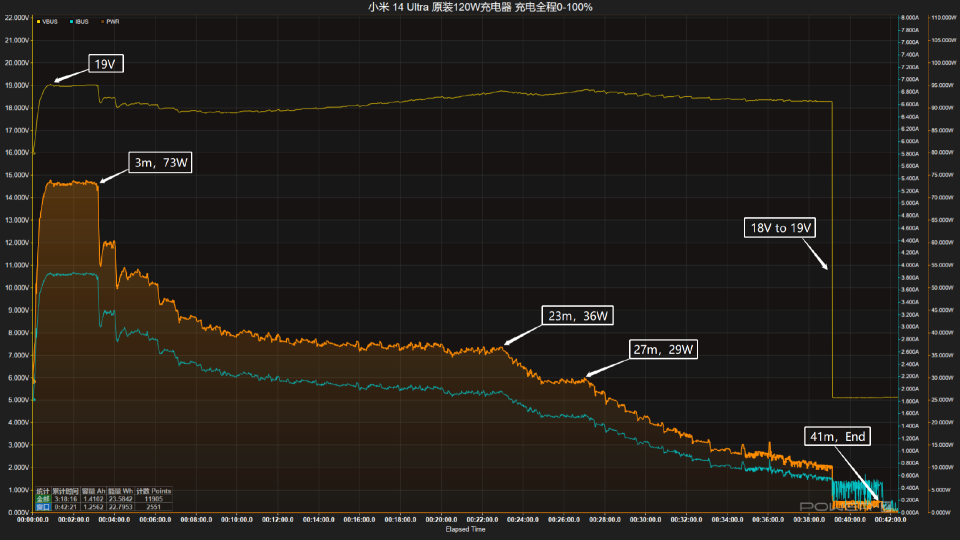Click the 1.2562 Ah capacity value
The image size is (960, 540).
(94, 507)
